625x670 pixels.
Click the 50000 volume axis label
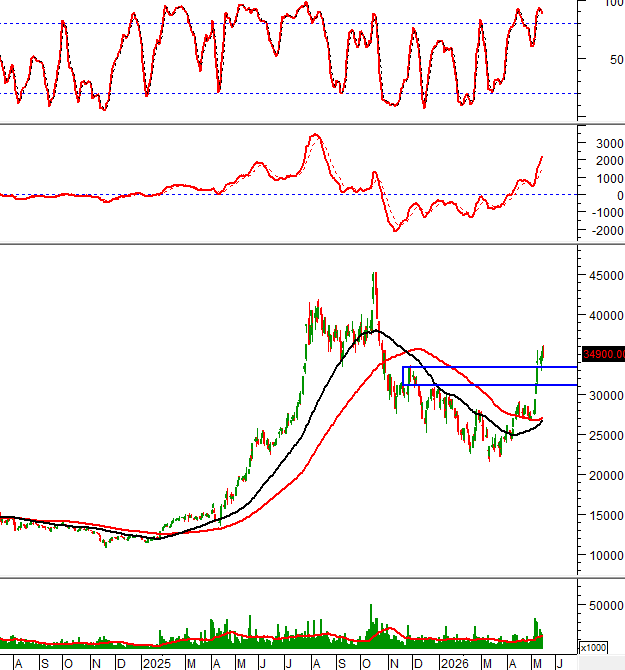point(606,605)
